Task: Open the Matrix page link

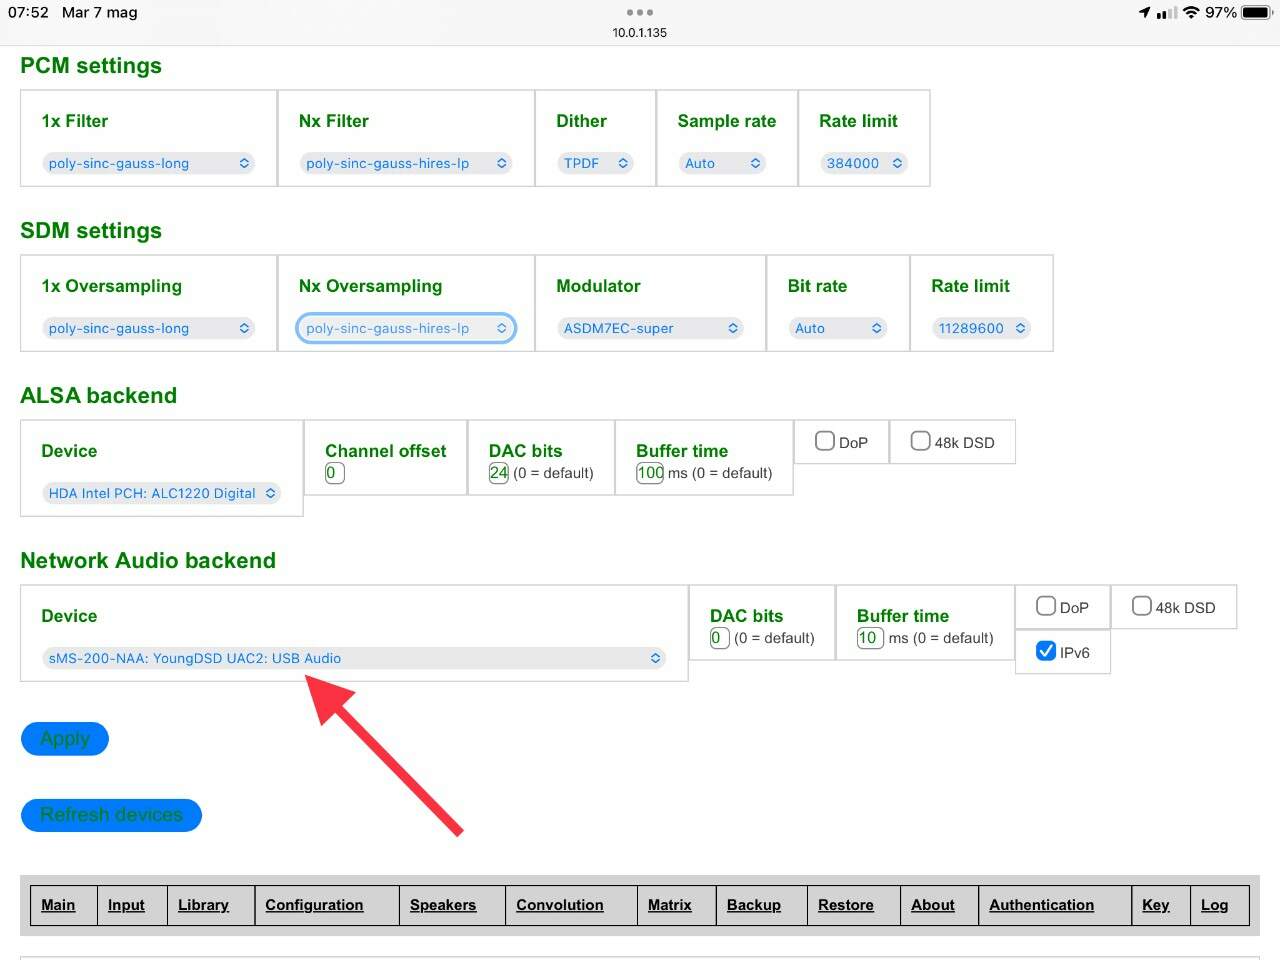Action: tap(670, 905)
